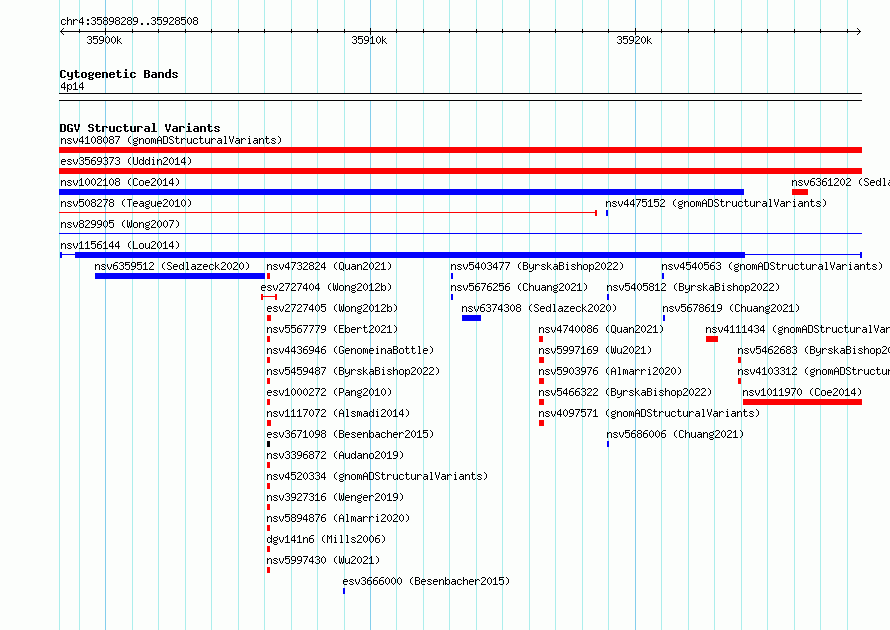
Task: Open nsv4520334 gnomADStructuralVariants label
Action: tap(377, 476)
